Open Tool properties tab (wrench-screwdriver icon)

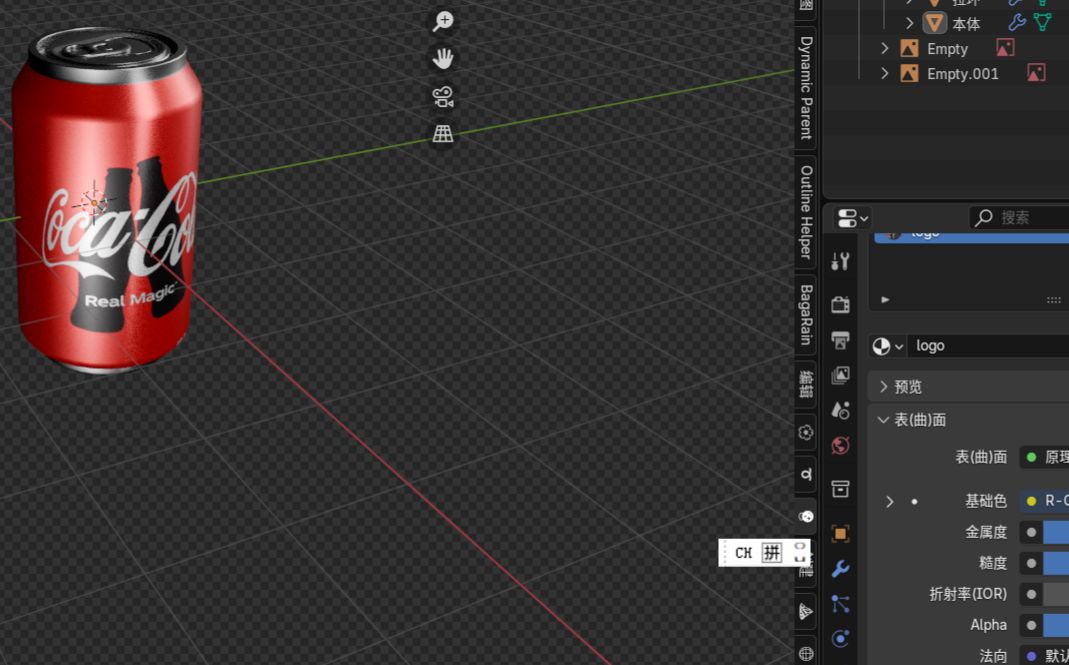point(840,261)
